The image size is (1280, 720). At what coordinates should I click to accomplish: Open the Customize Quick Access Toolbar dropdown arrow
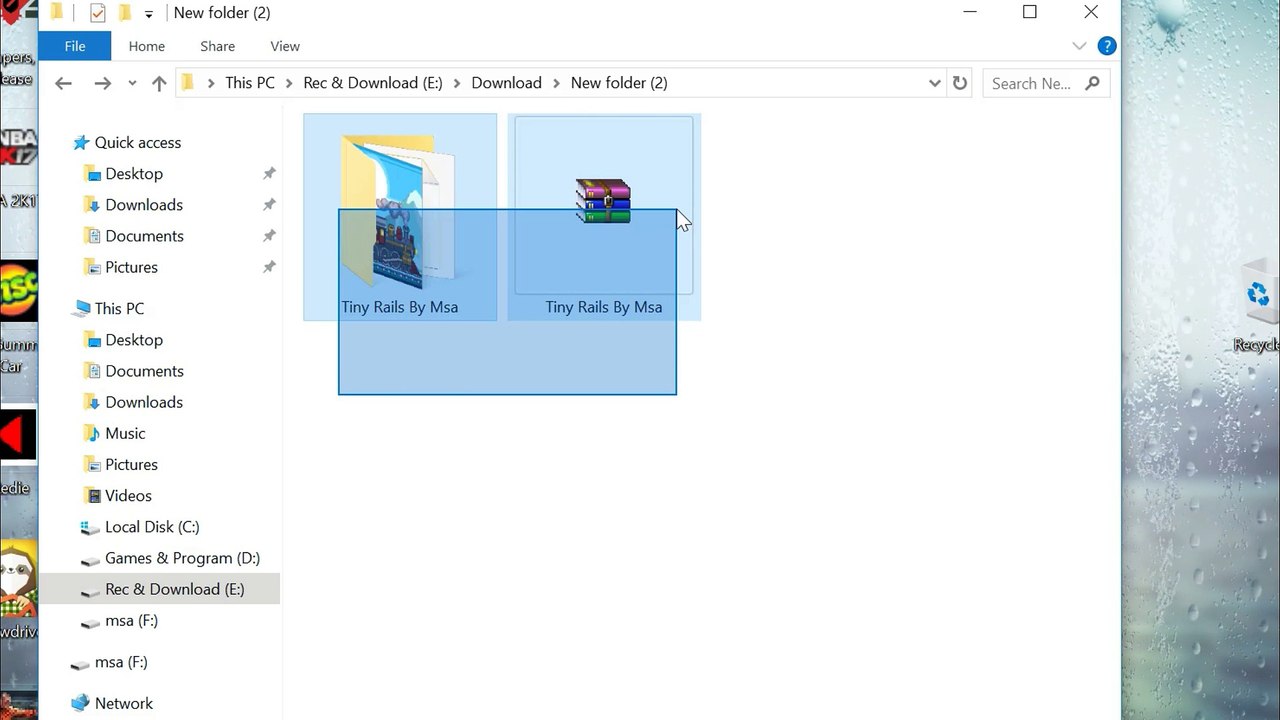[149, 14]
